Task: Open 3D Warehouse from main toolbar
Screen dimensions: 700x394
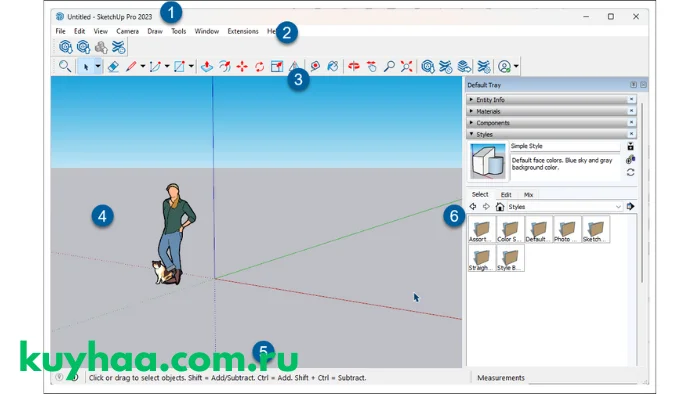Action: [x=428, y=66]
